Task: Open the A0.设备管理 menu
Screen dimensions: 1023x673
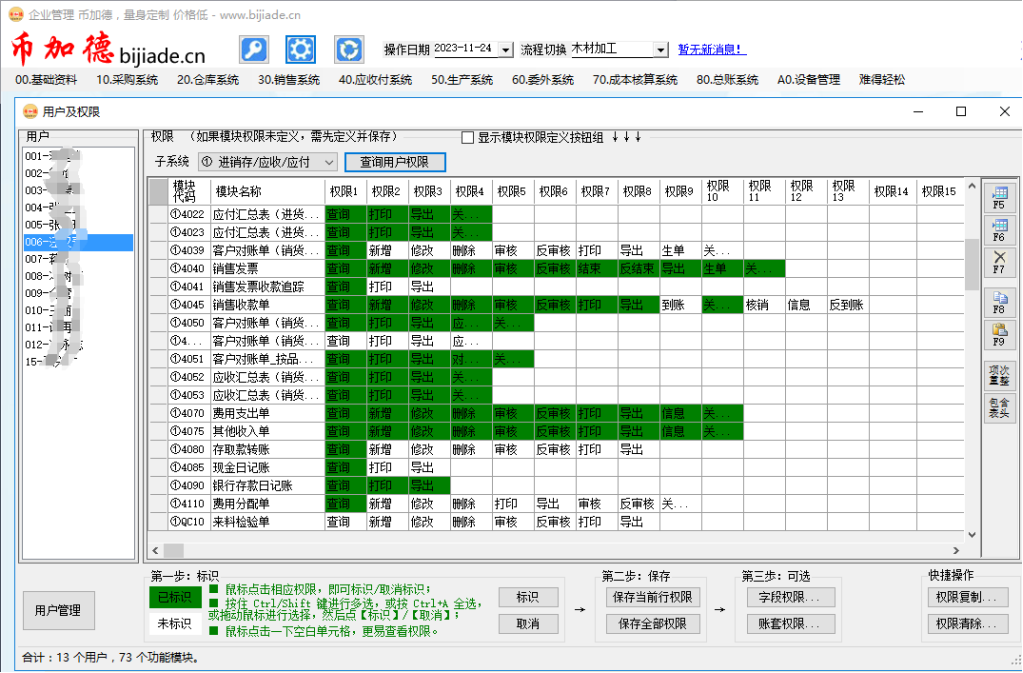Action: [808, 80]
